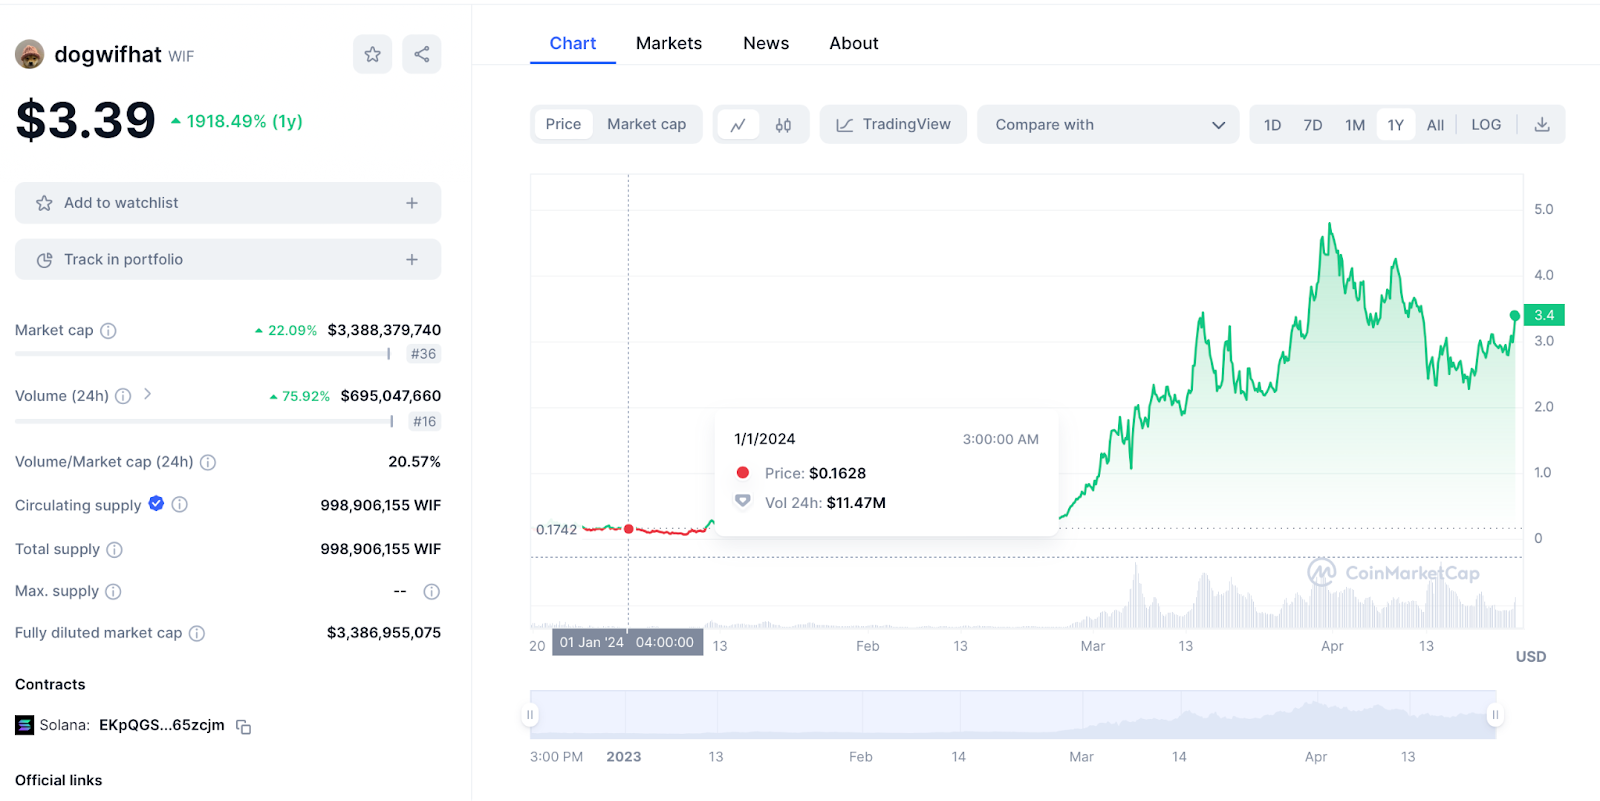Click the left range slider handle
Screen dimensions: 1600x801
[x=530, y=715]
